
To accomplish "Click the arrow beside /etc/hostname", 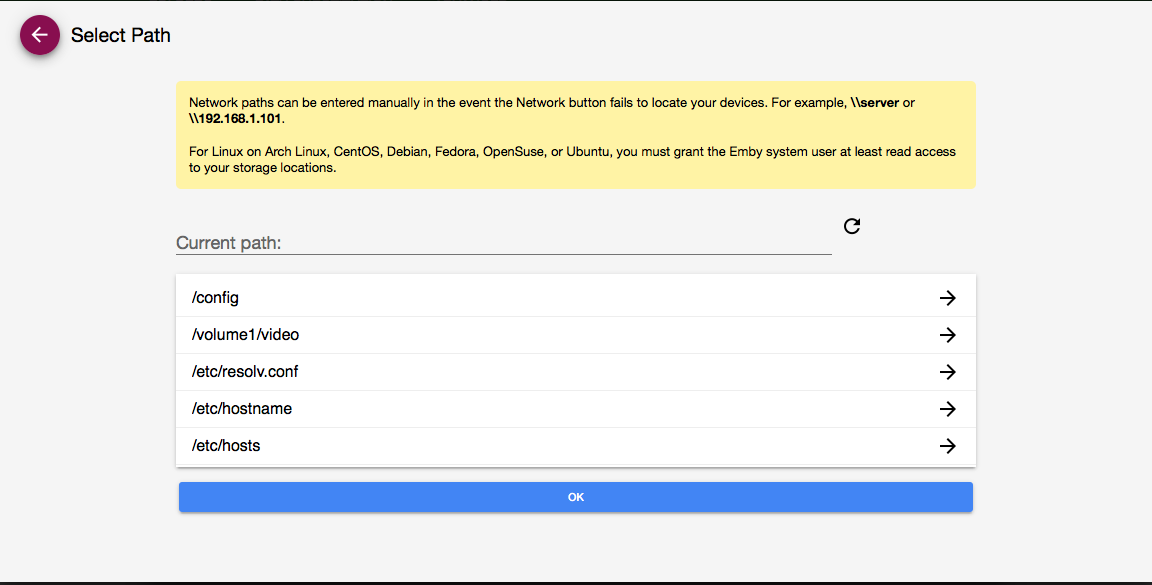I will pyautogui.click(x=947, y=409).
